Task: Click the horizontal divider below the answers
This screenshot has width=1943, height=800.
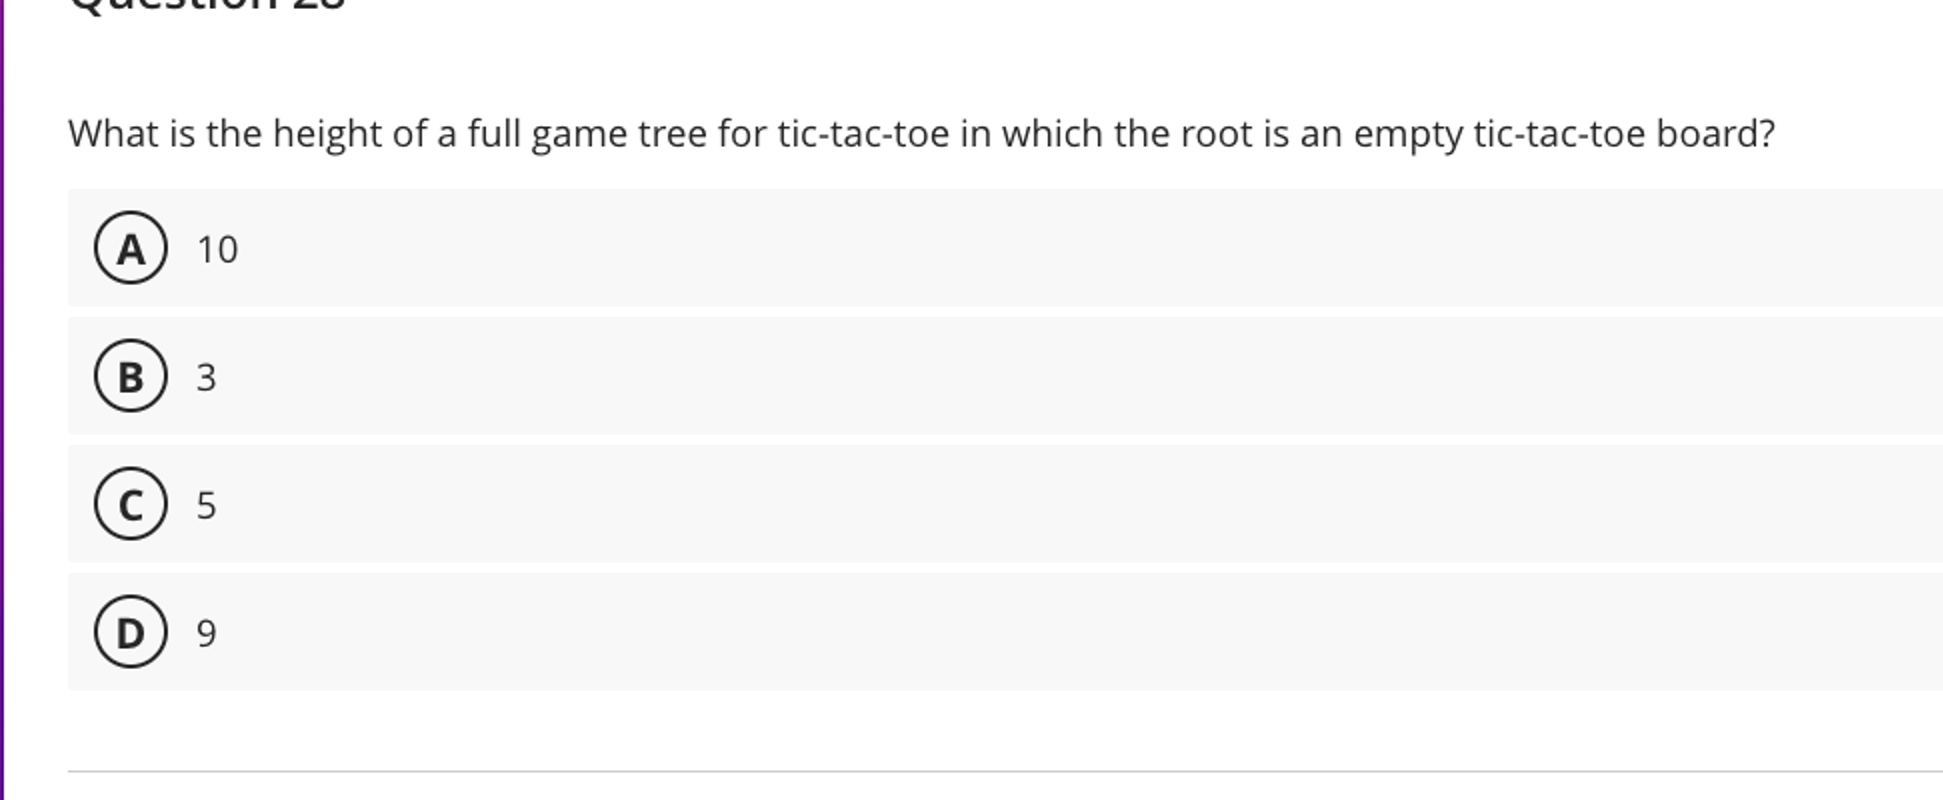Action: coord(1000,770)
